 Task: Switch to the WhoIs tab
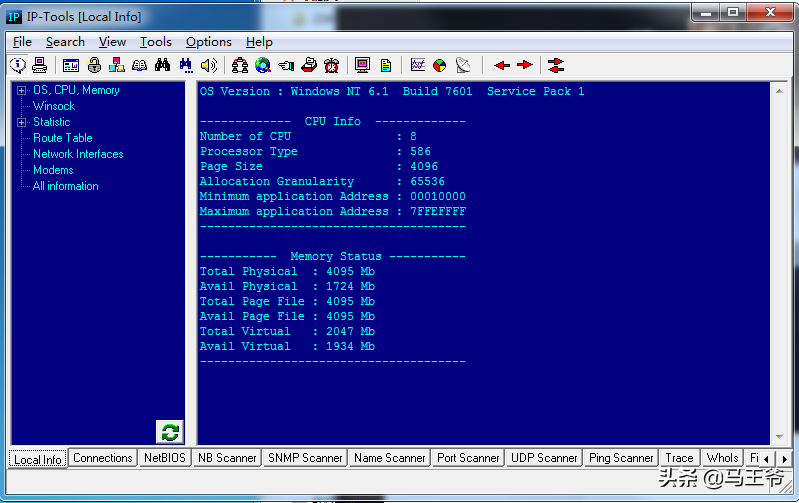pos(722,458)
